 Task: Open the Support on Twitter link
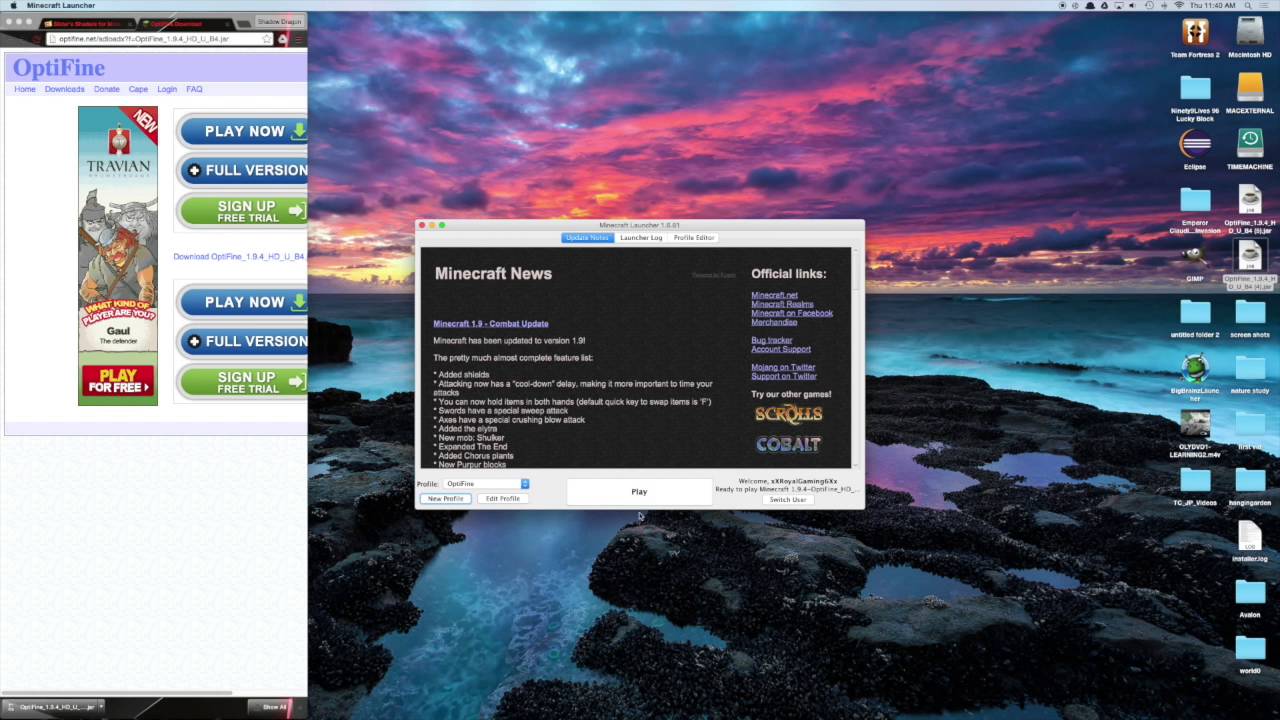[x=784, y=377]
